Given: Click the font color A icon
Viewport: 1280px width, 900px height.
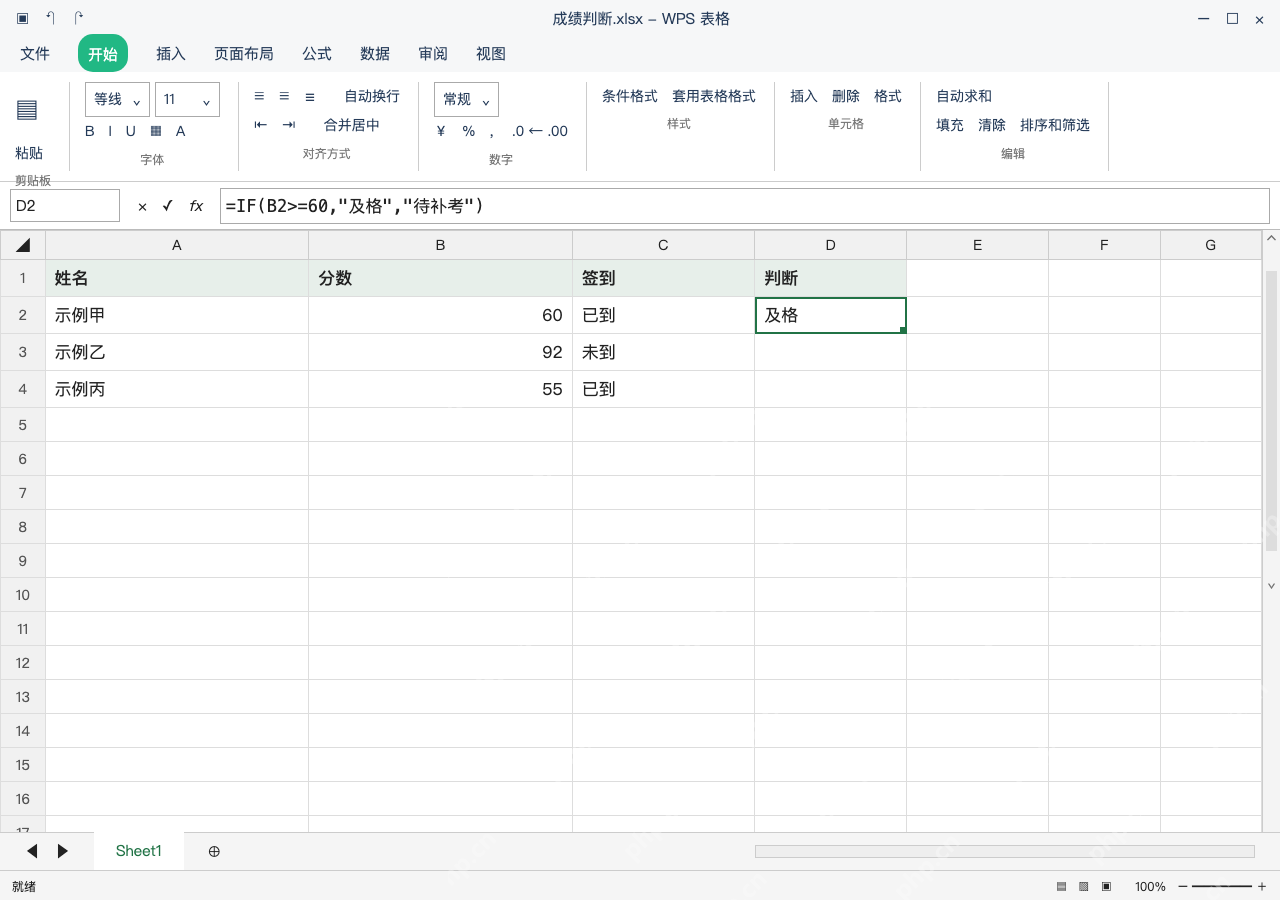Looking at the screenshot, I should pyautogui.click(x=181, y=131).
